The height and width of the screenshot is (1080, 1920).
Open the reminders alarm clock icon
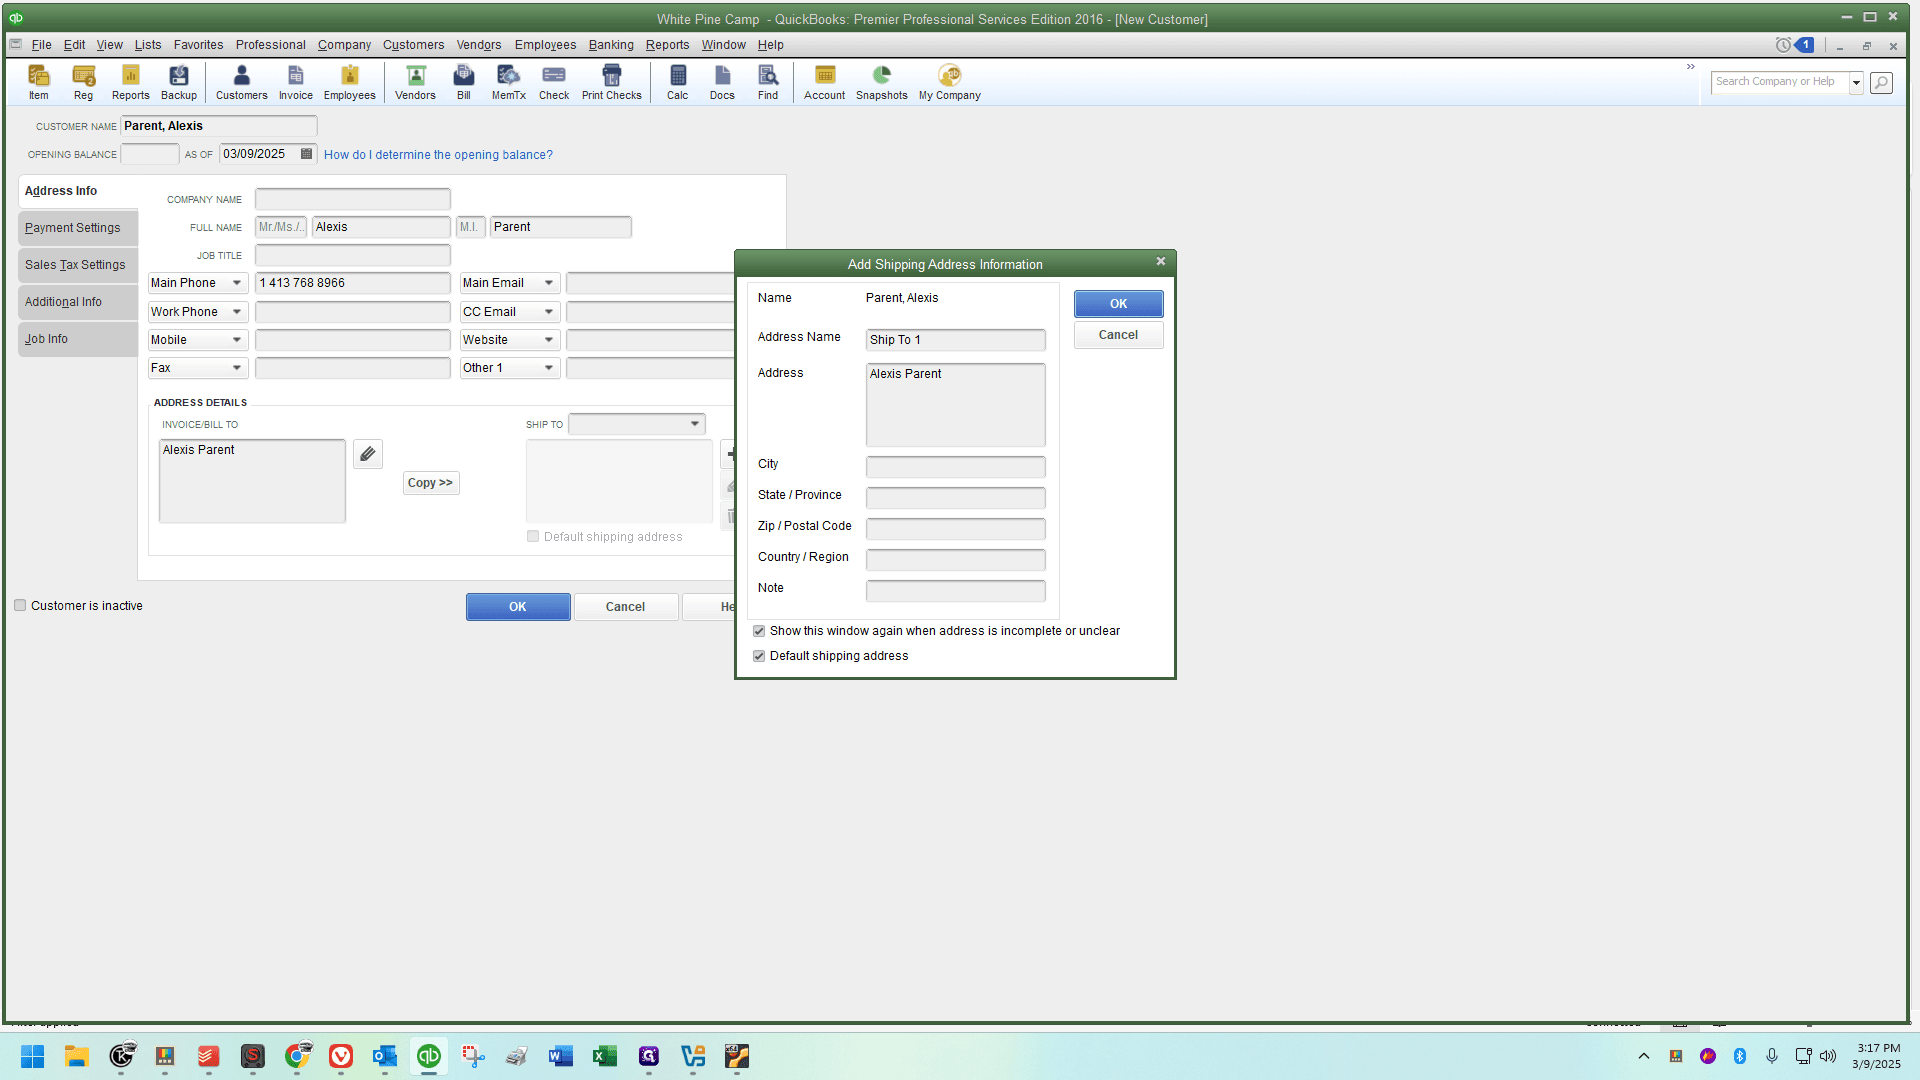(x=1783, y=45)
